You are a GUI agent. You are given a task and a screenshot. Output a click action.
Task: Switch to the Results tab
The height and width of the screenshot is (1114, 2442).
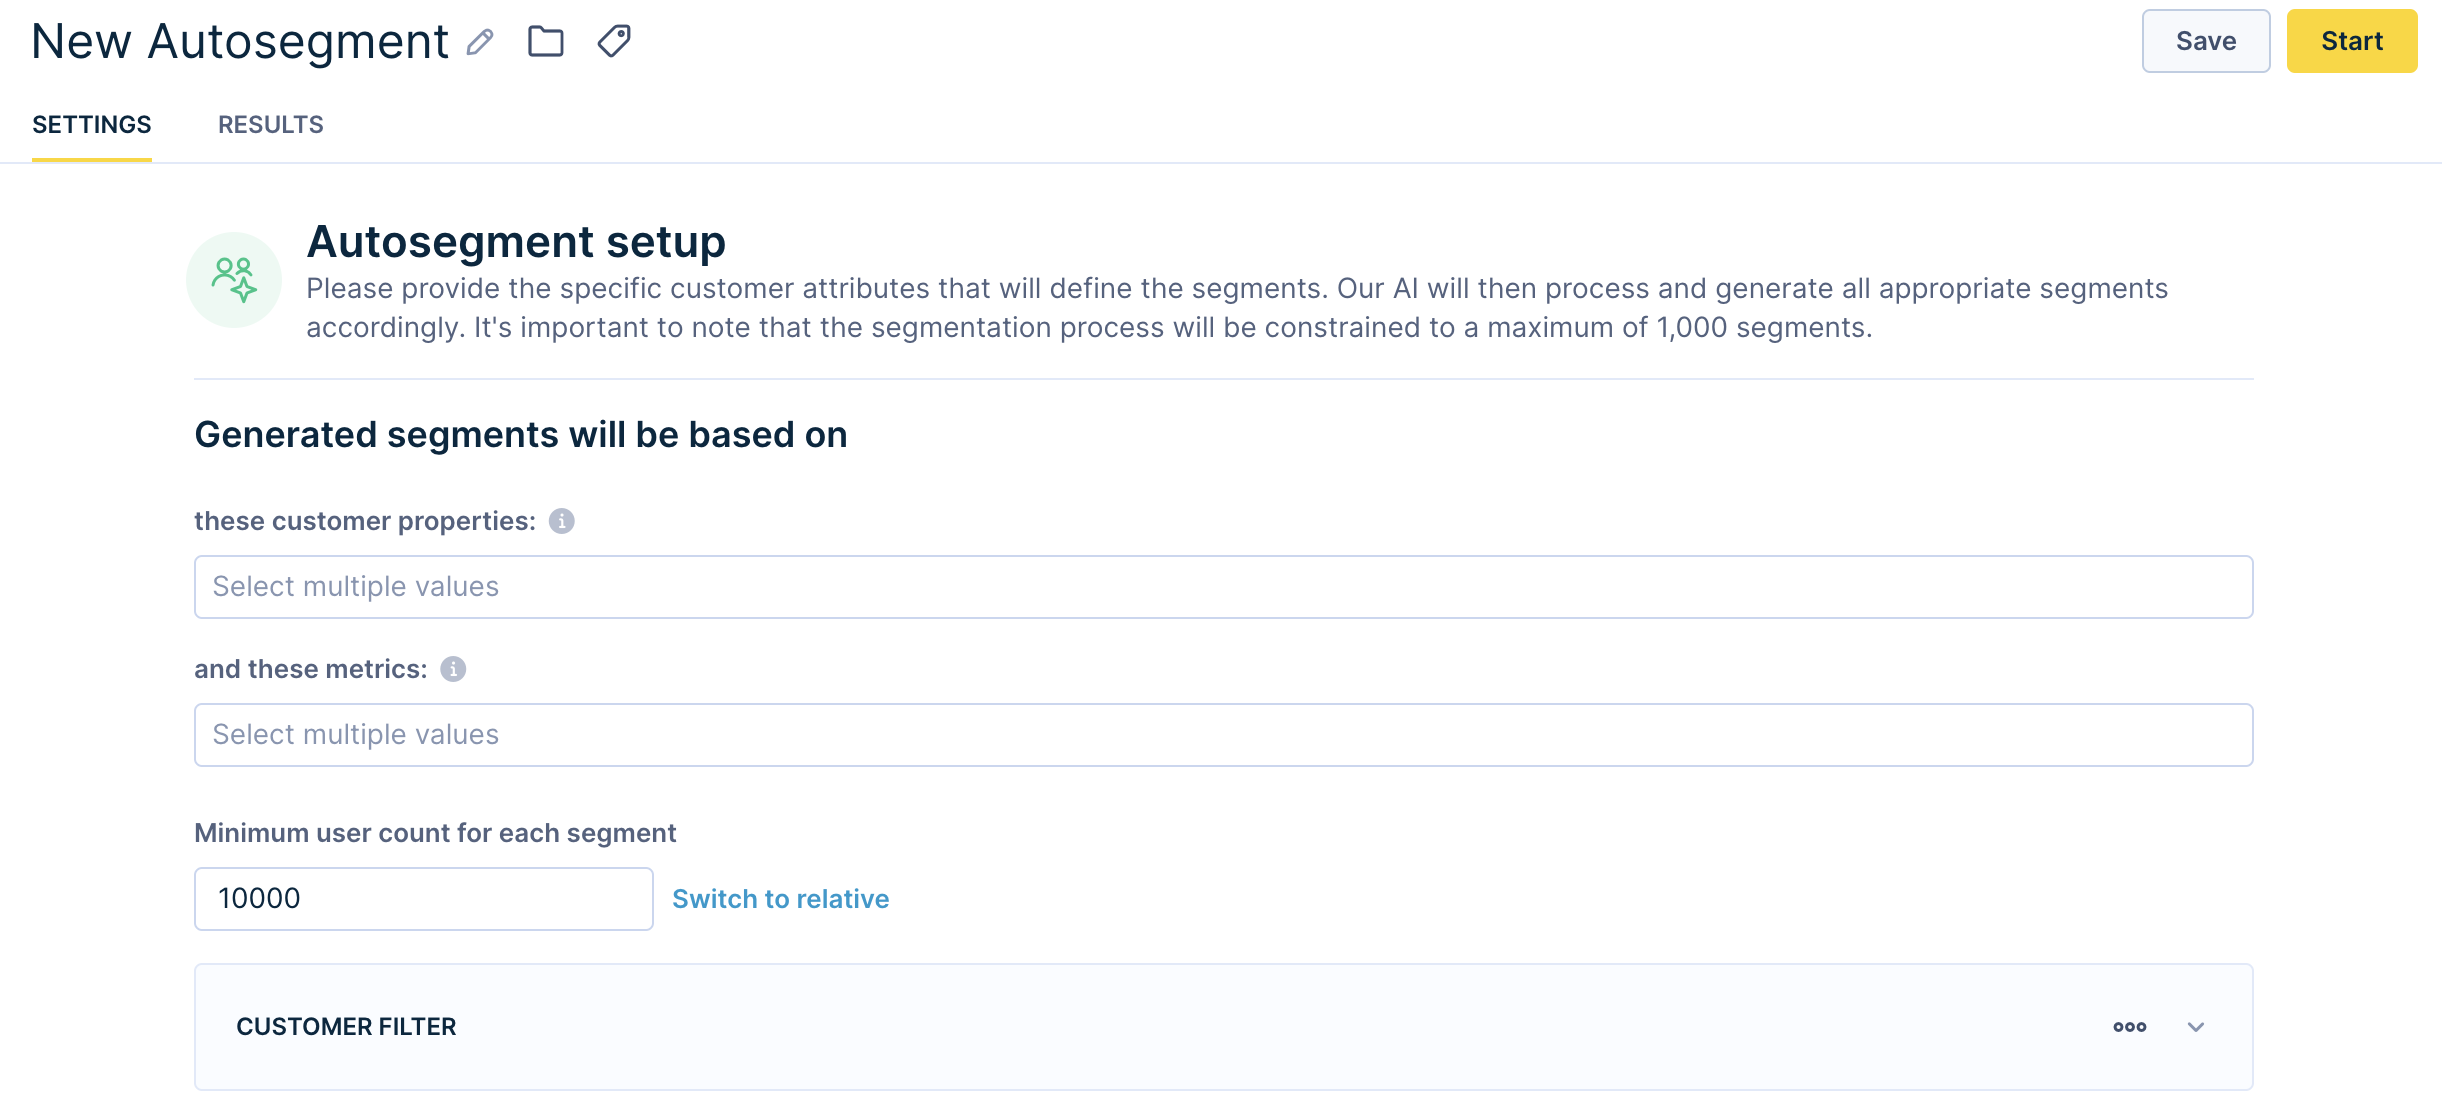[x=271, y=125]
